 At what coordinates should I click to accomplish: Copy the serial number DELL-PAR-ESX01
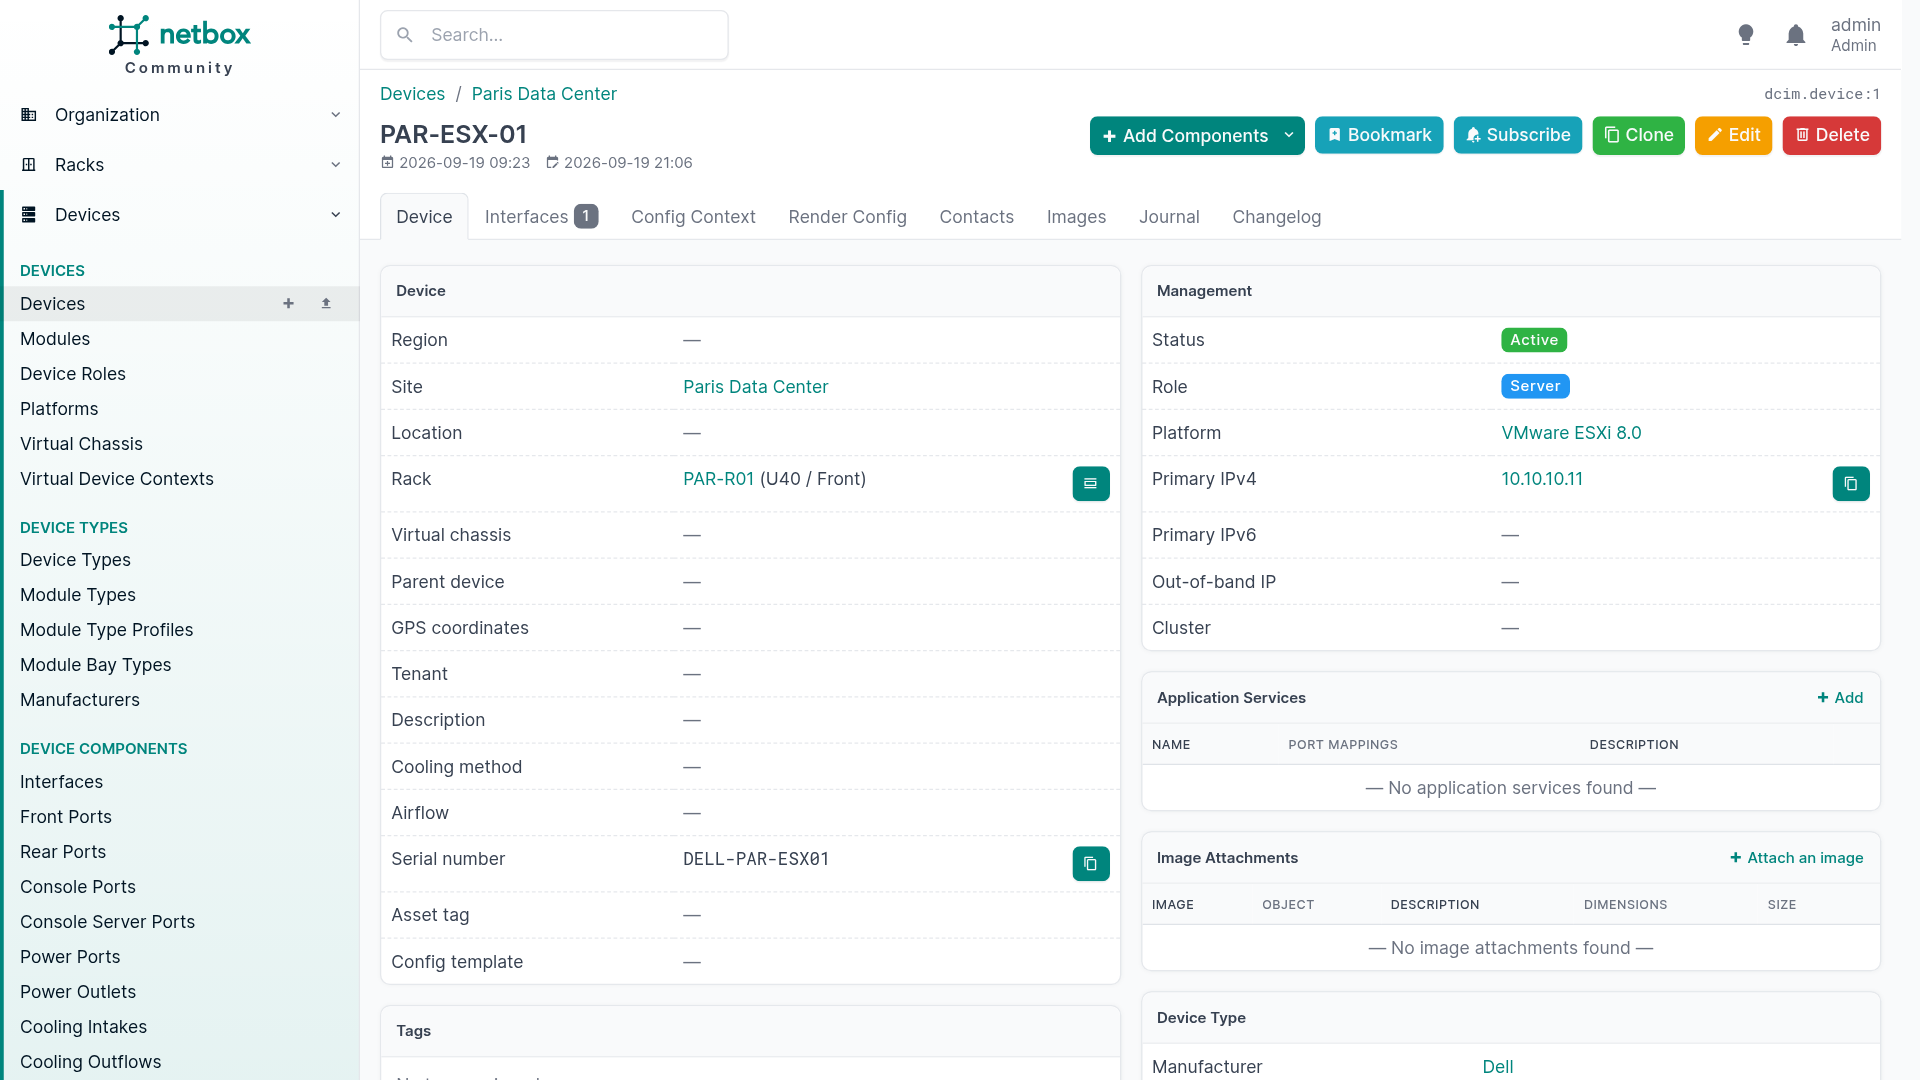click(x=1091, y=864)
